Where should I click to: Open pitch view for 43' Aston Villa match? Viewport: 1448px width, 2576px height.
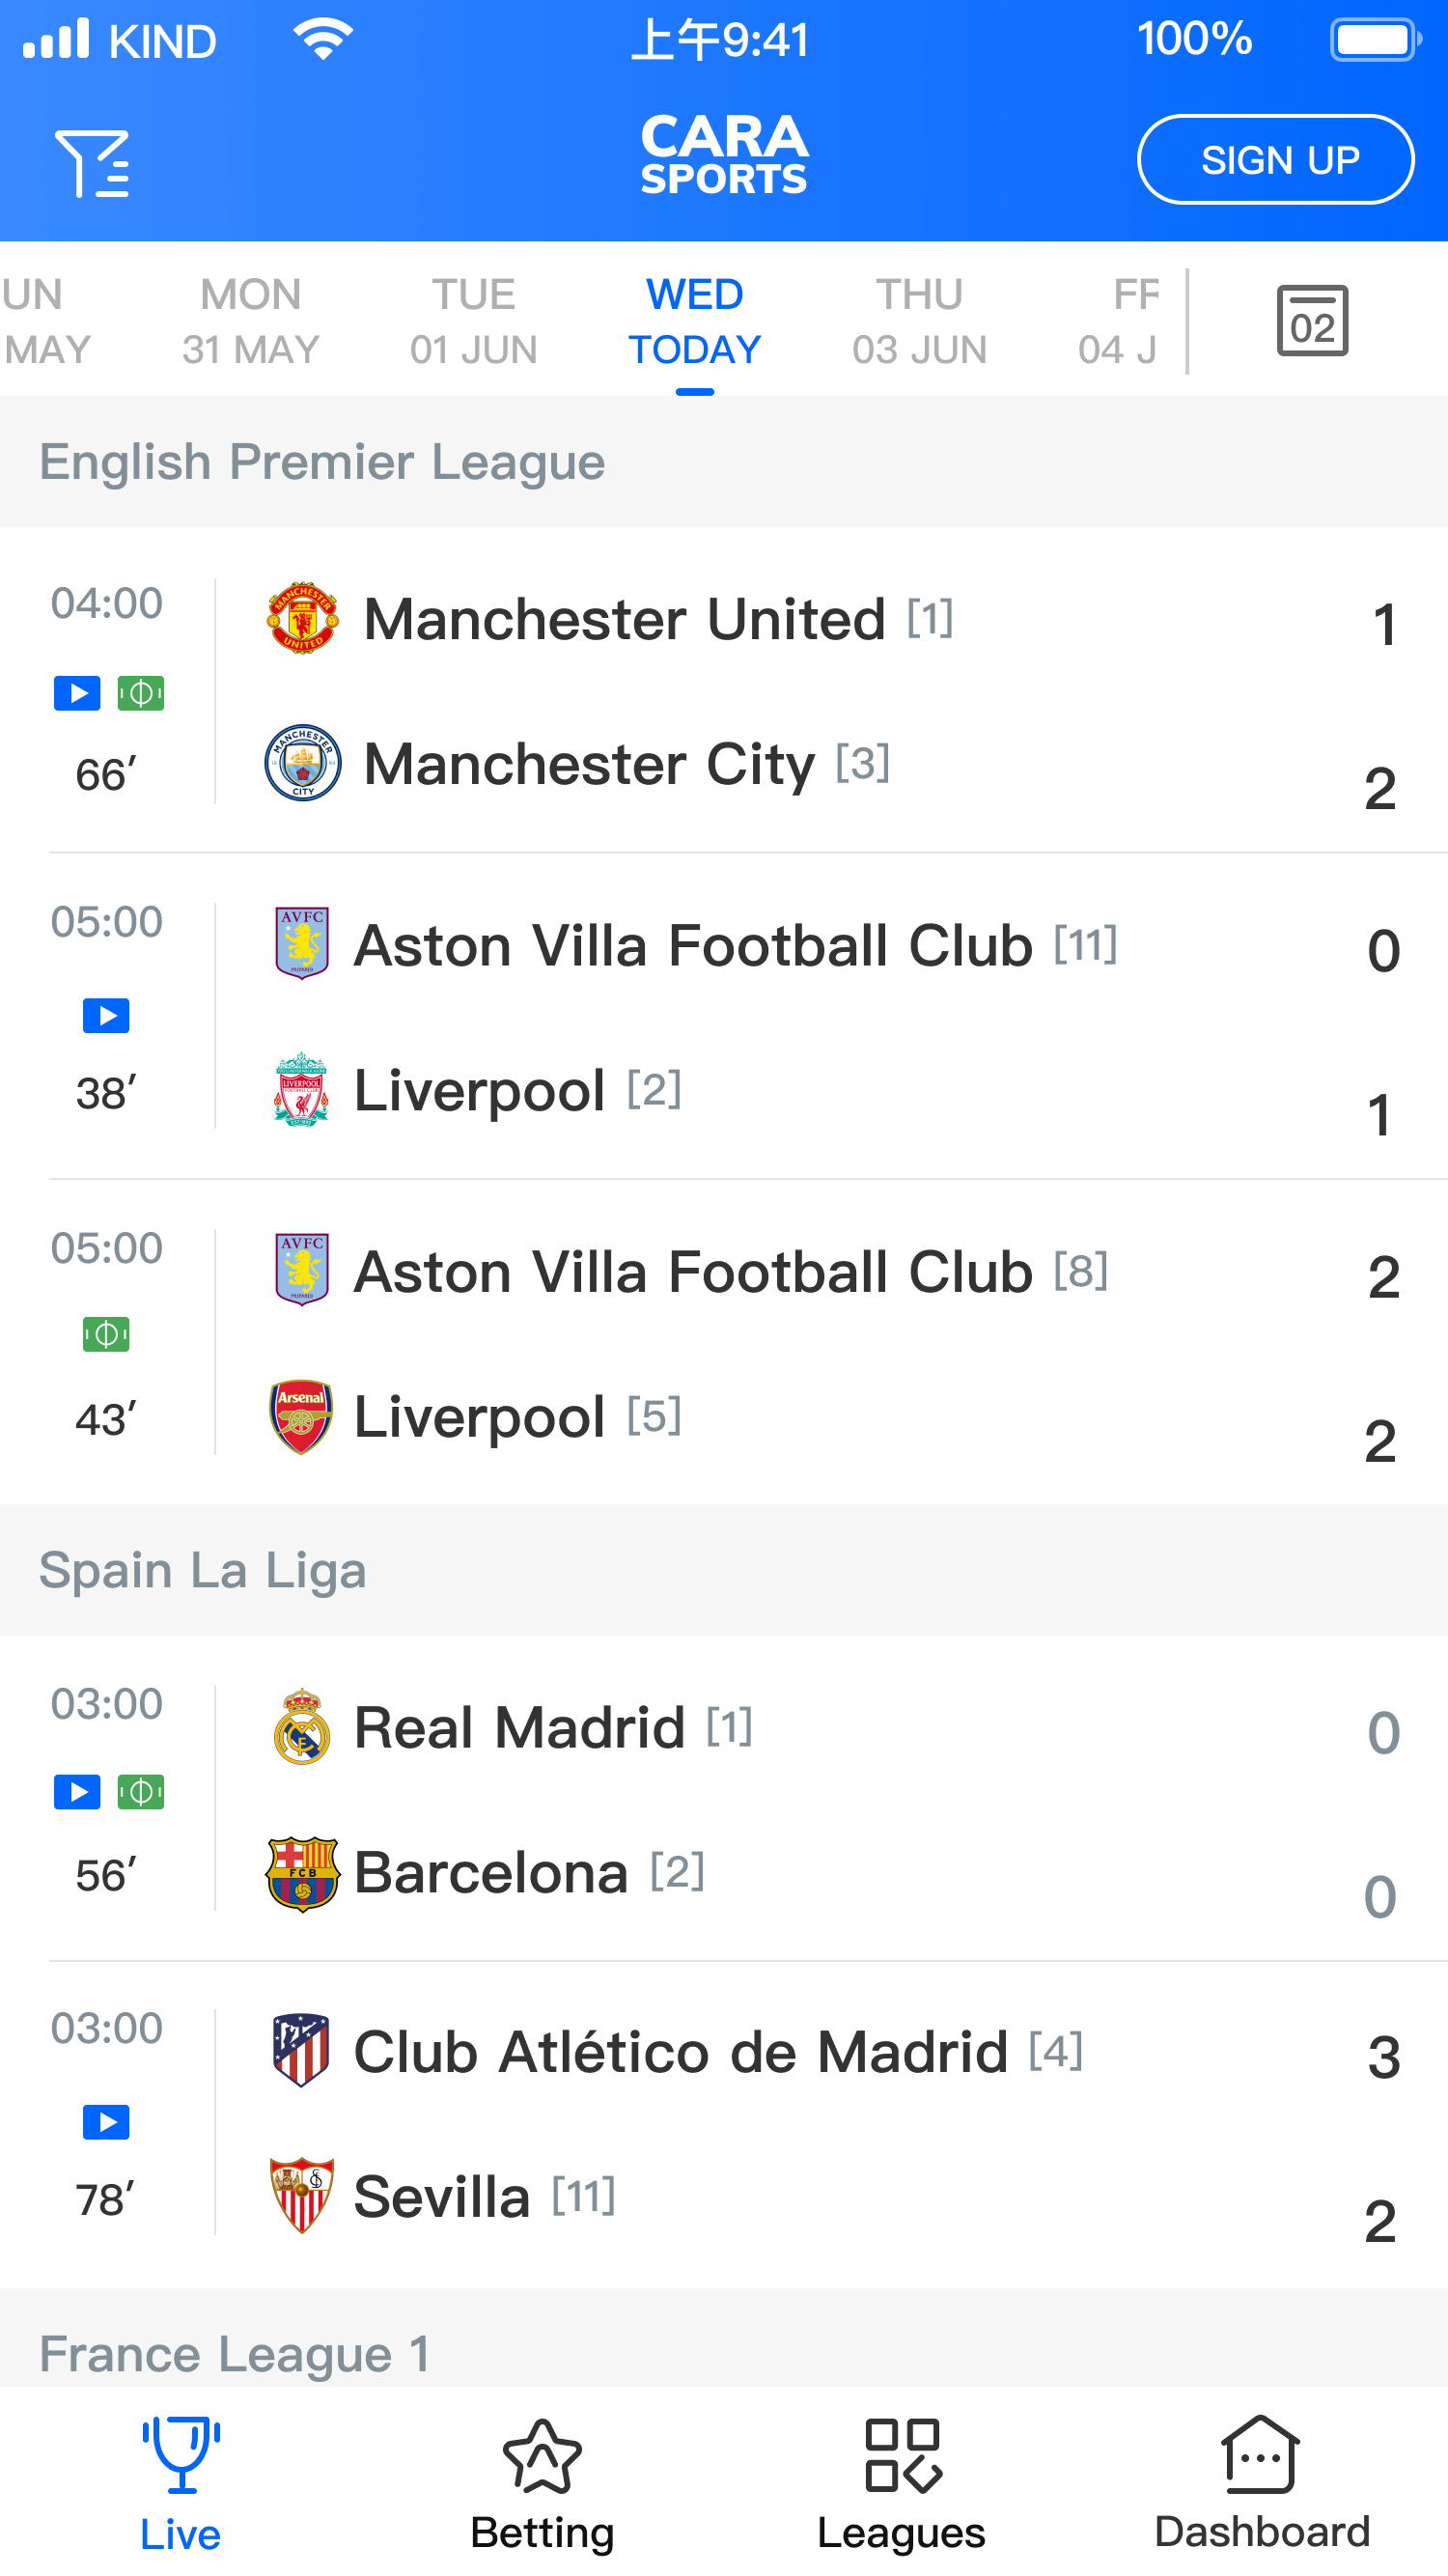pos(106,1334)
